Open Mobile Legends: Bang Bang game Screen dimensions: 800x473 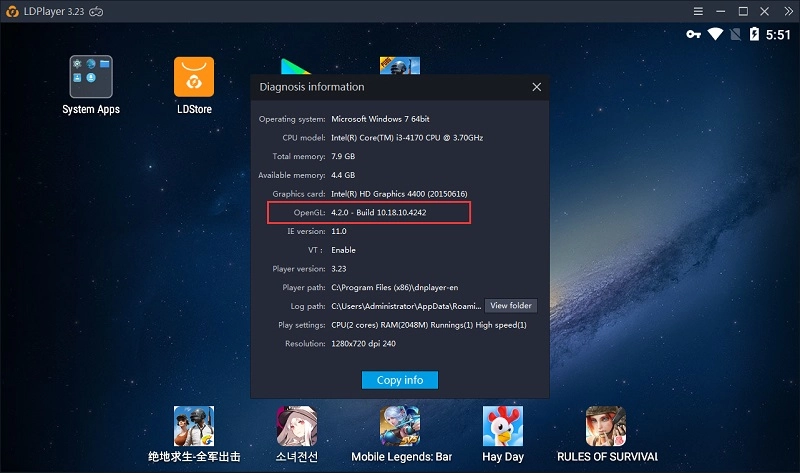(x=400, y=427)
